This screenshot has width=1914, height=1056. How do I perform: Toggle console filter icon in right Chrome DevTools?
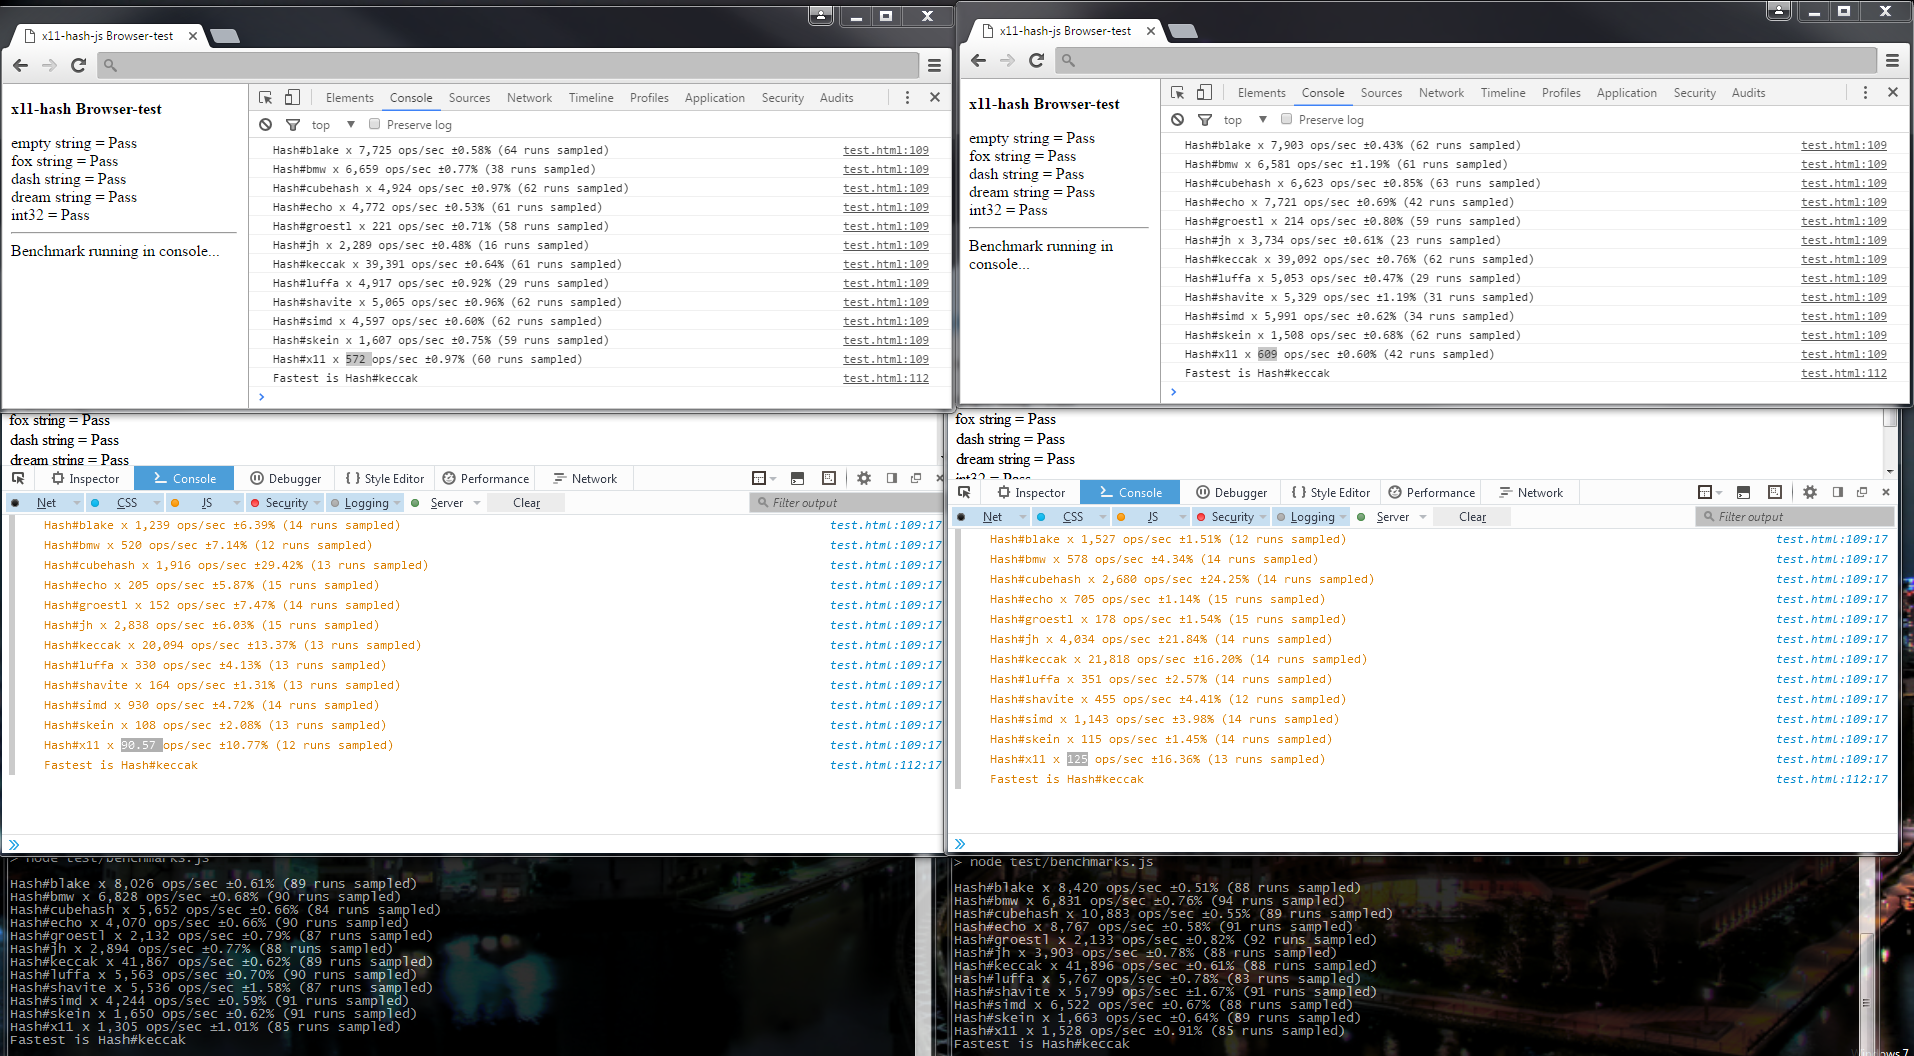(1205, 119)
